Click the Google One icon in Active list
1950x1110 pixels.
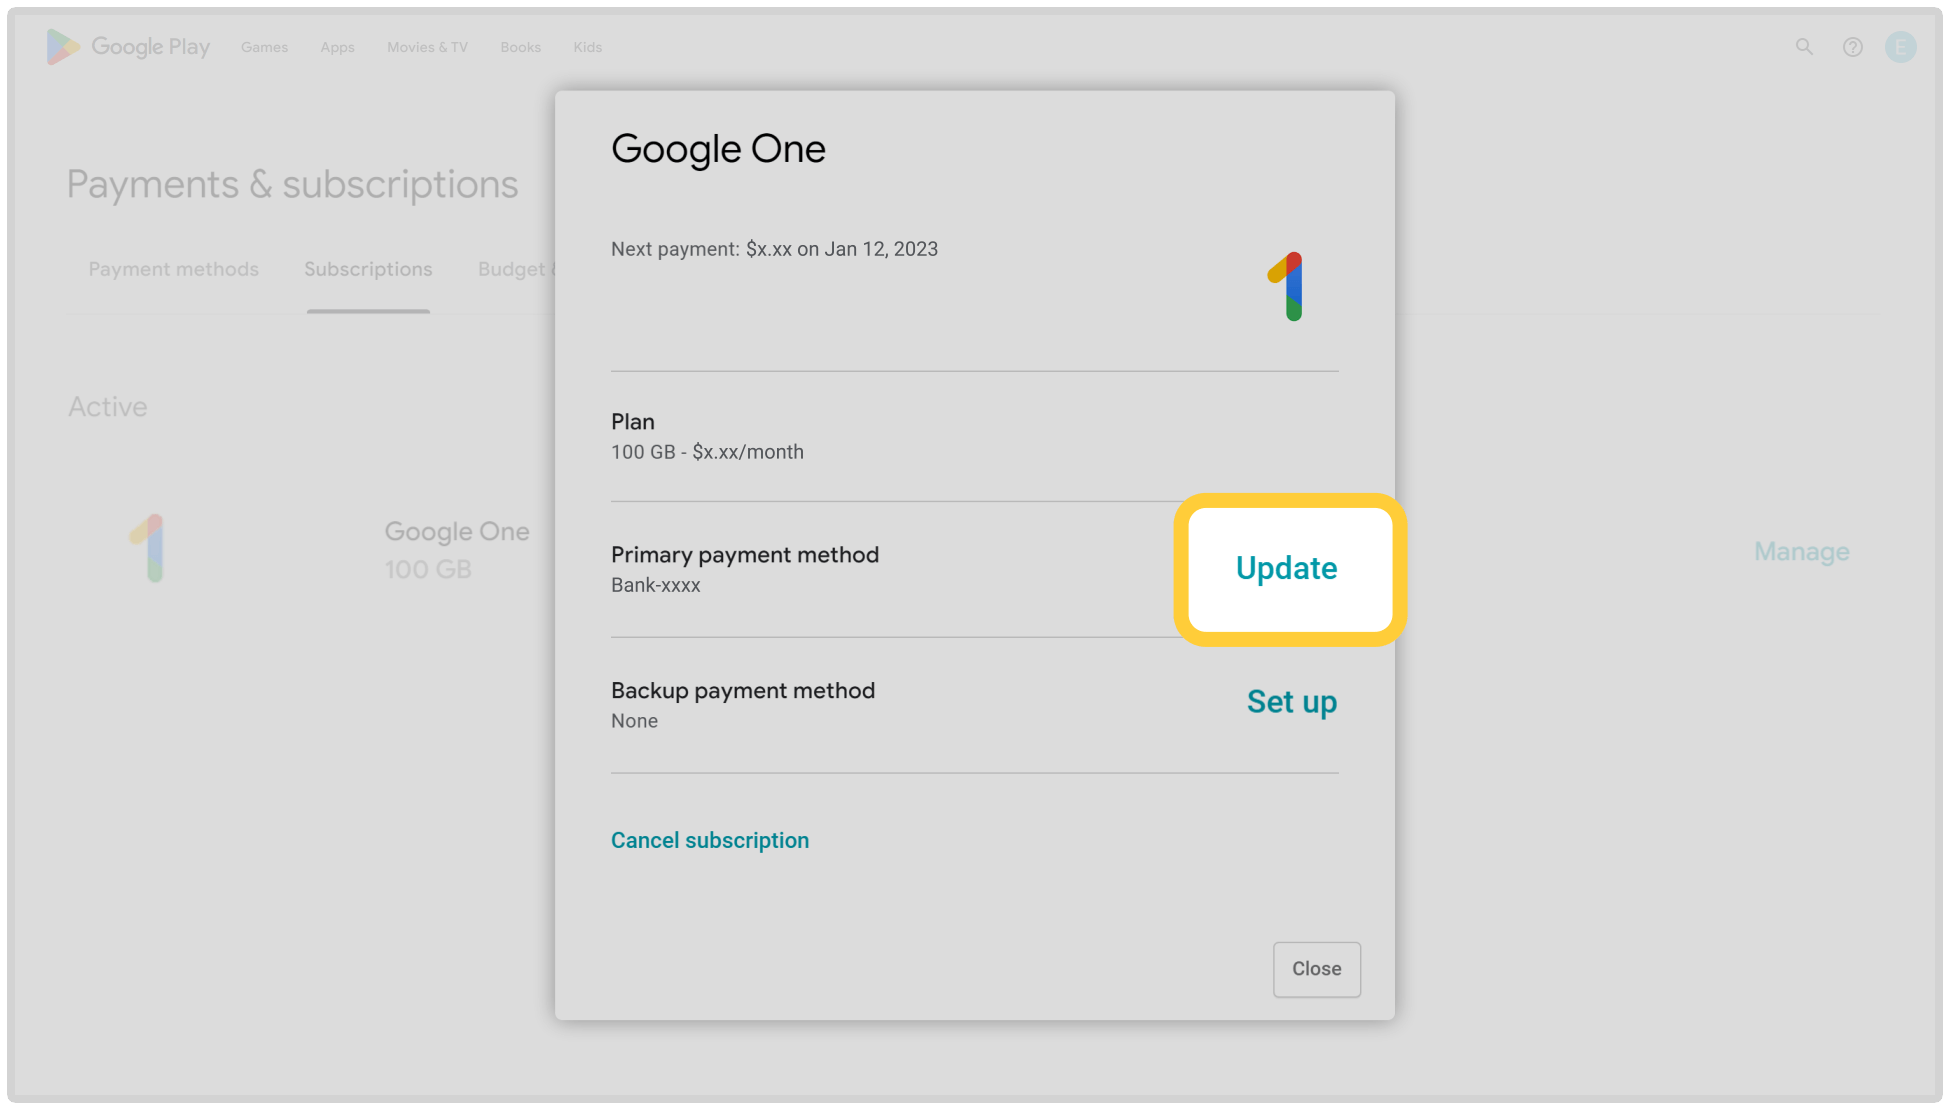[x=148, y=548]
